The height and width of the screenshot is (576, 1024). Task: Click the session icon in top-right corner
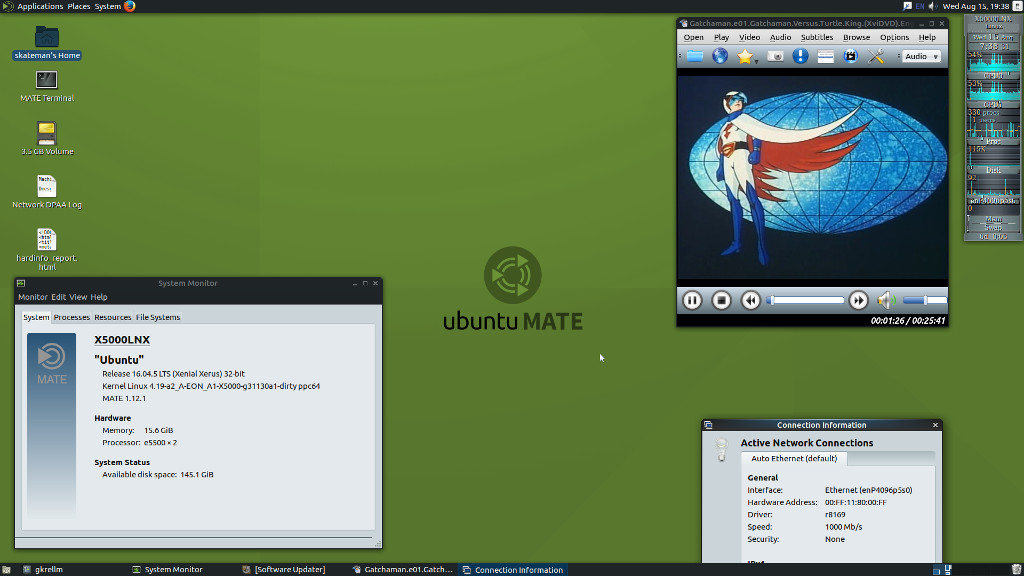[1017, 6]
